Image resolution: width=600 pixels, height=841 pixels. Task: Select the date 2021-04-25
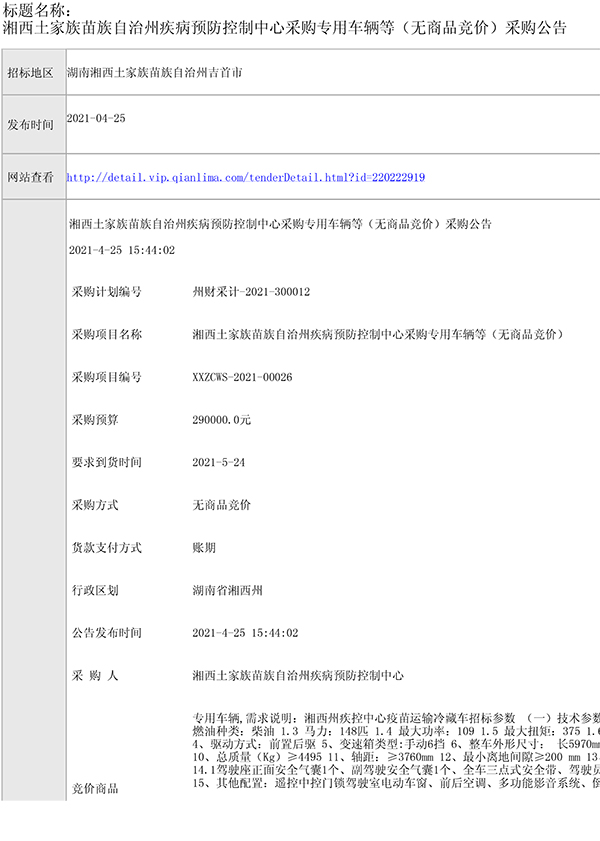point(96,118)
